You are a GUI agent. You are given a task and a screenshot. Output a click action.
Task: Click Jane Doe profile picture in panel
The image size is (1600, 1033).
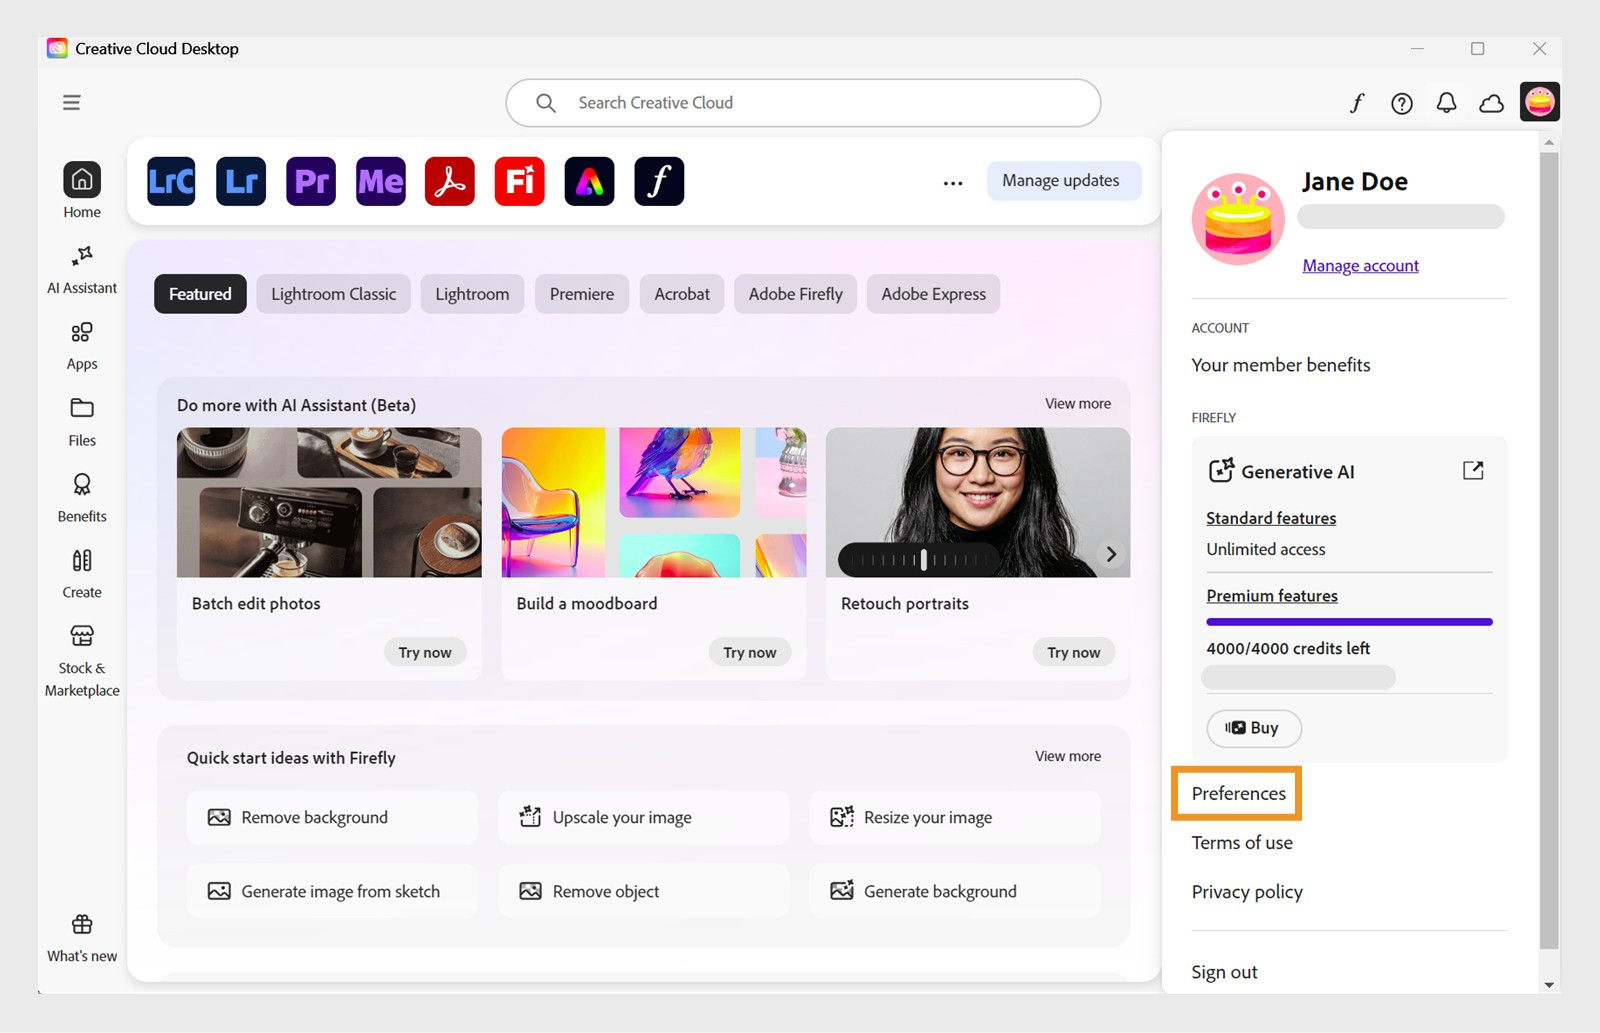[x=1238, y=219]
